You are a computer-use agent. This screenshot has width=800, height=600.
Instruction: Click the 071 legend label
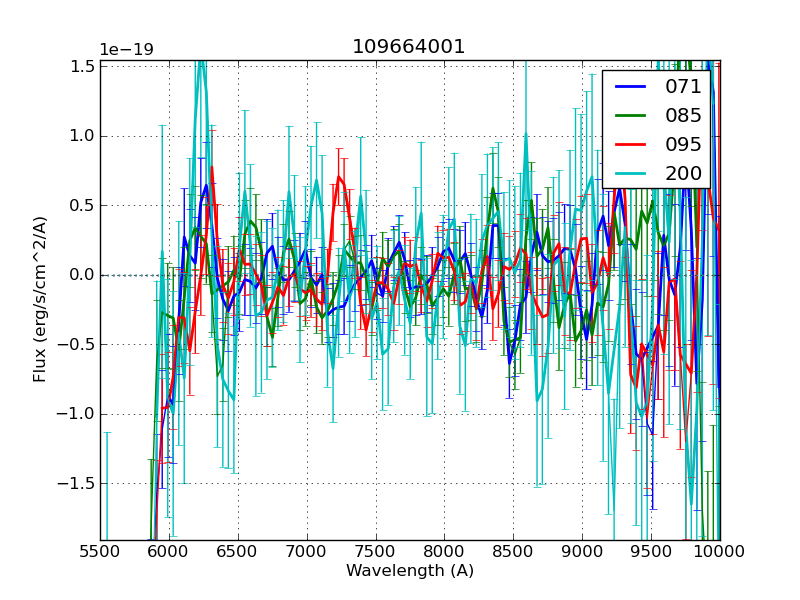pyautogui.click(x=683, y=87)
